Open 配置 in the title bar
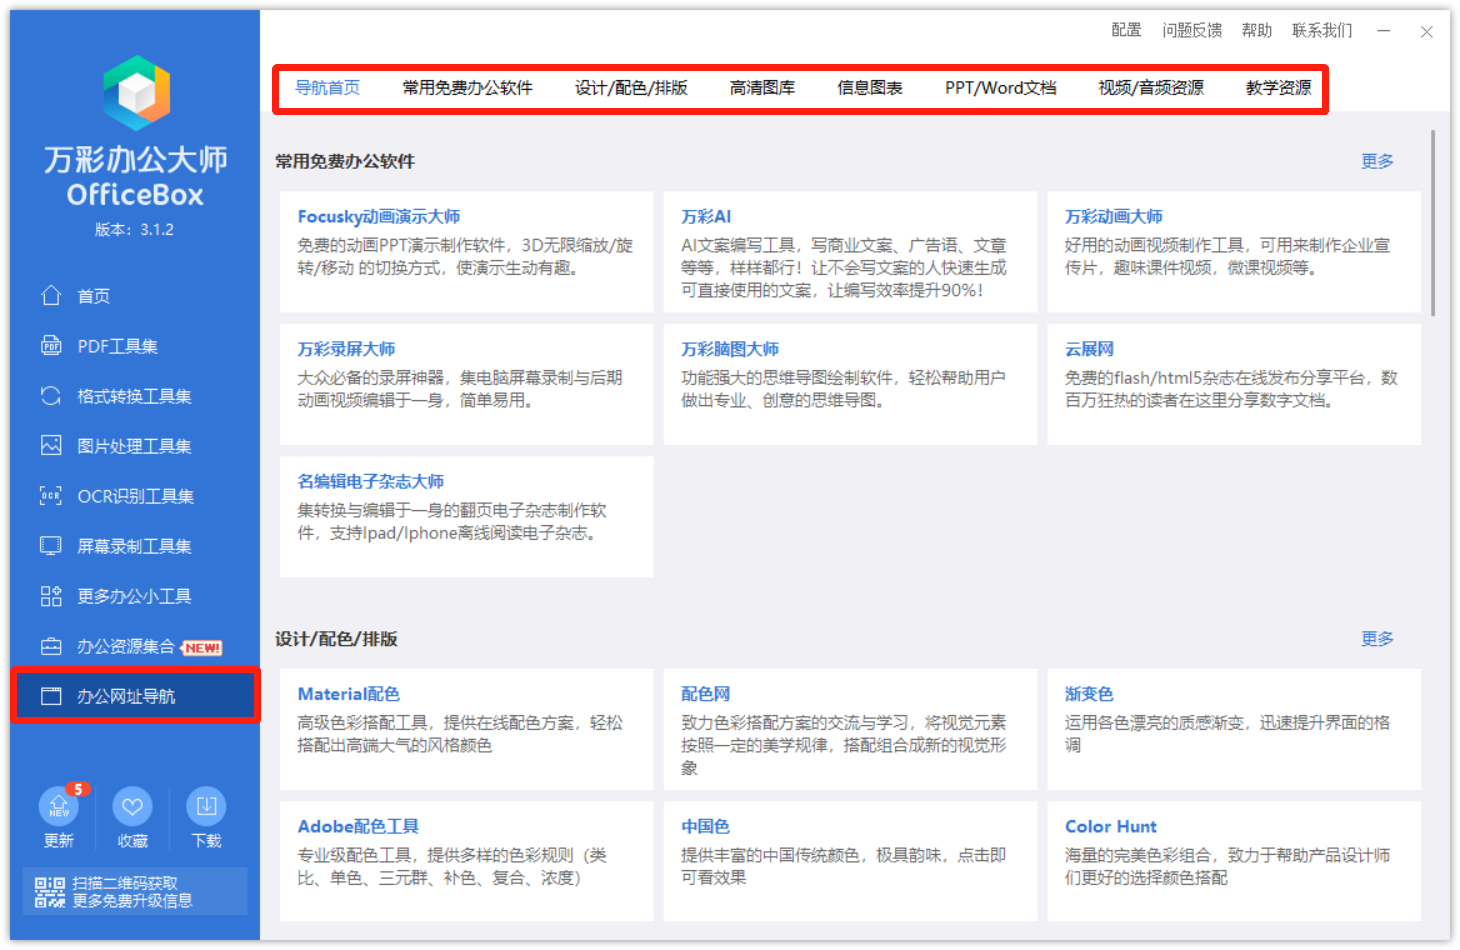This screenshot has width=1460, height=950. (x=1127, y=30)
